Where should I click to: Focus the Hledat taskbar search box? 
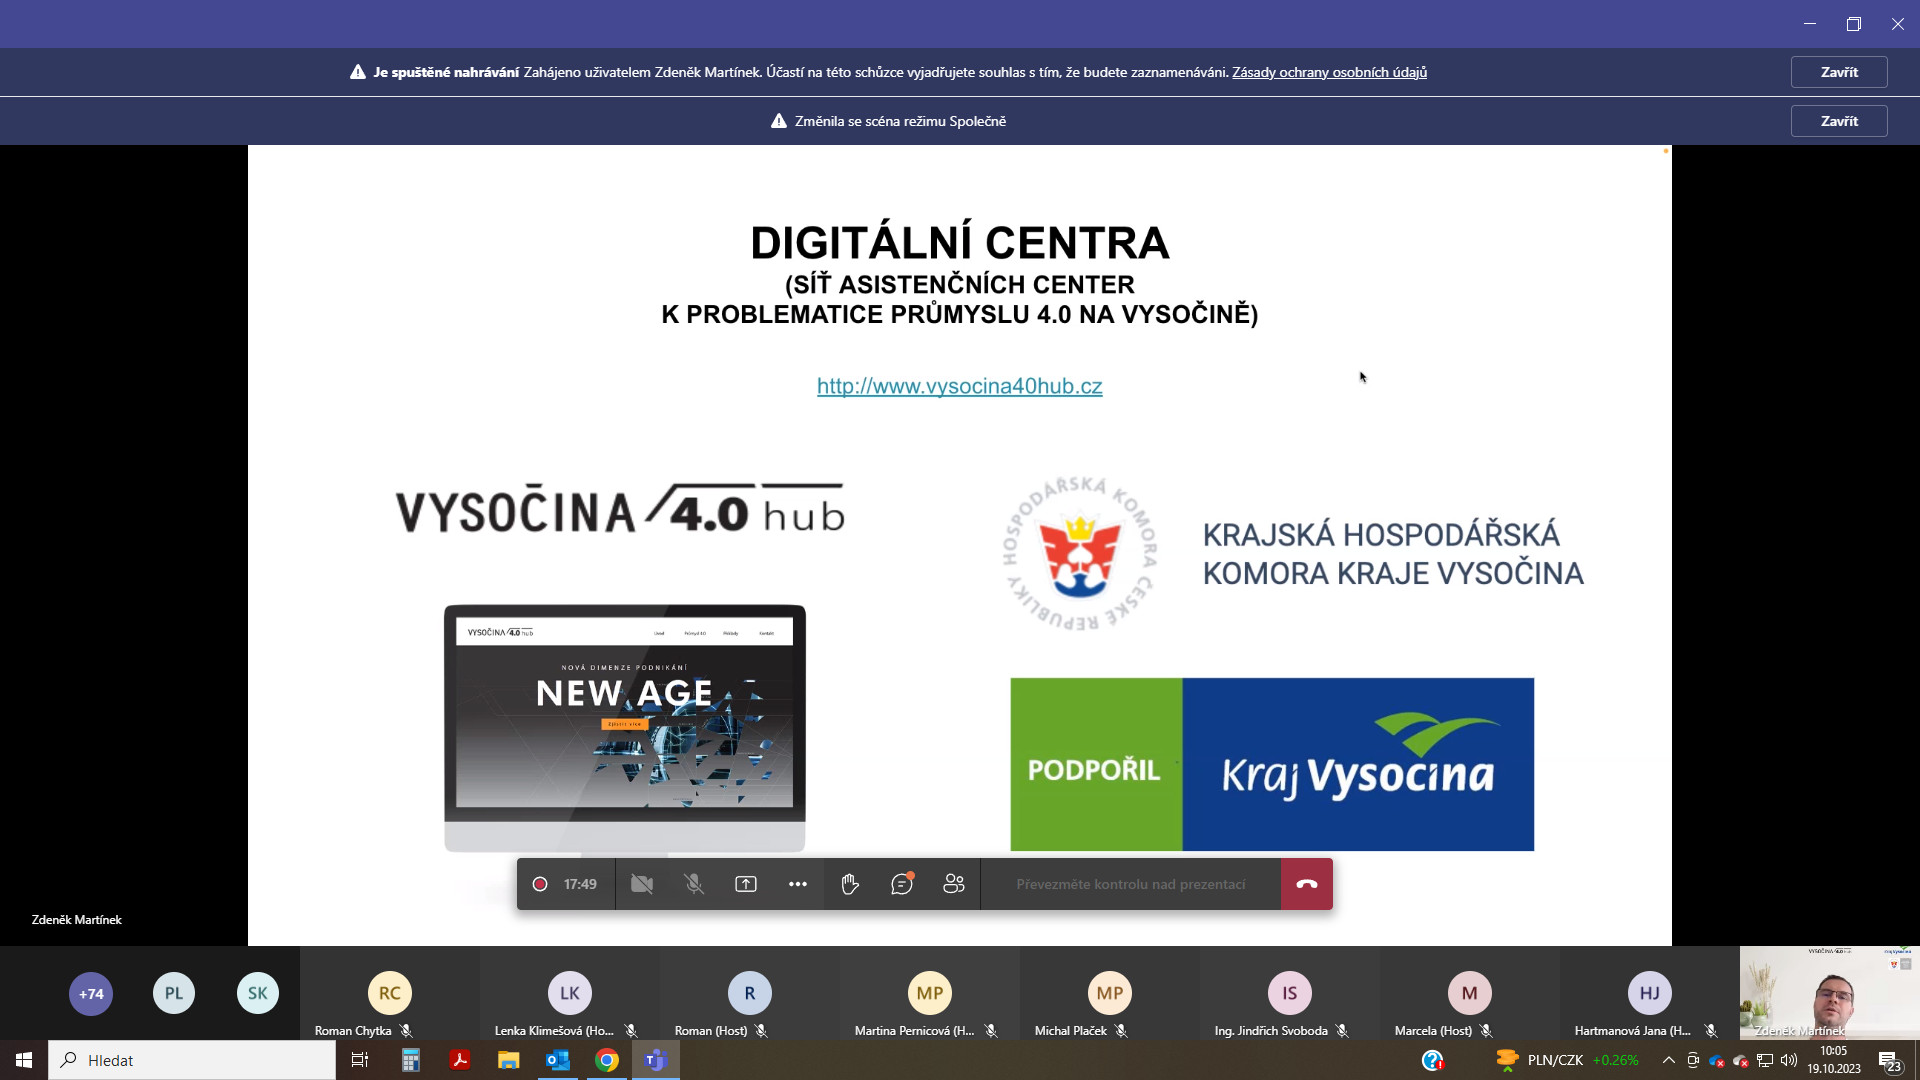192,1060
